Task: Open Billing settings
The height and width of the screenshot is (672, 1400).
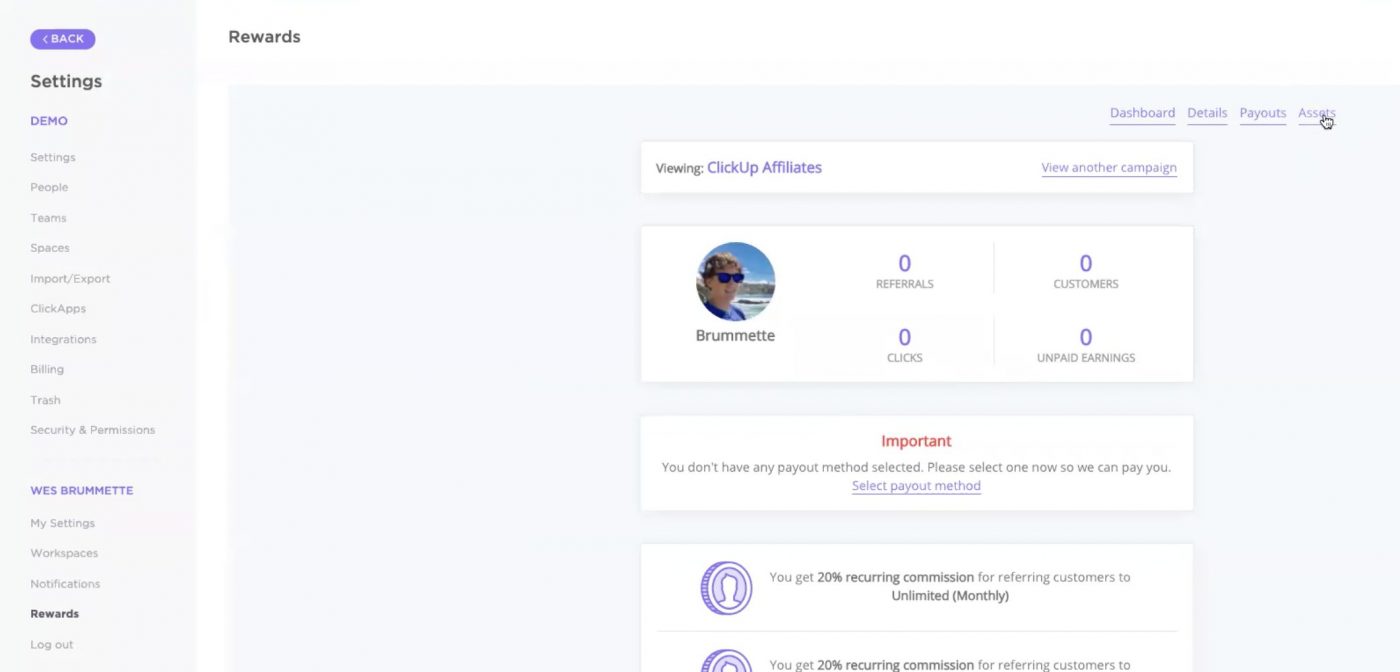Action: [x=47, y=369]
